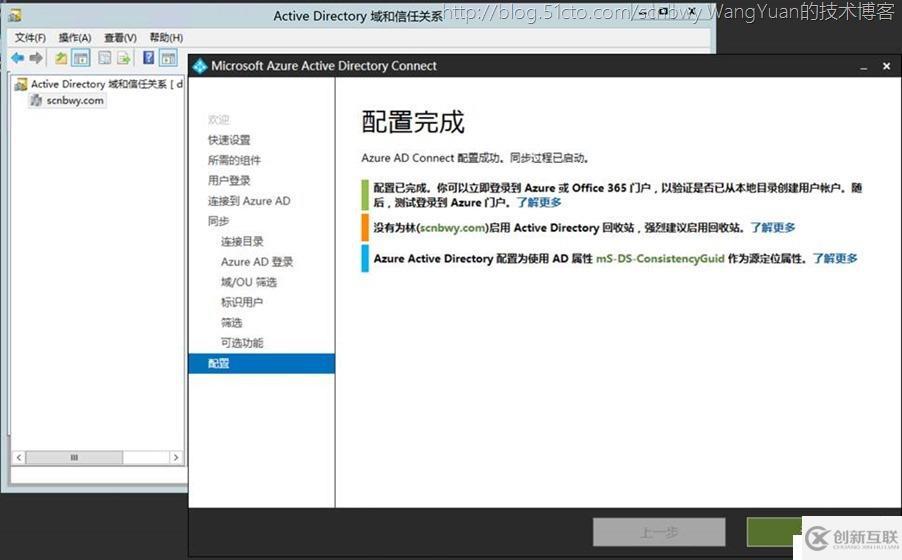The height and width of the screenshot is (560, 902).
Task: Open the 操作(A) menu
Action: coord(74,37)
